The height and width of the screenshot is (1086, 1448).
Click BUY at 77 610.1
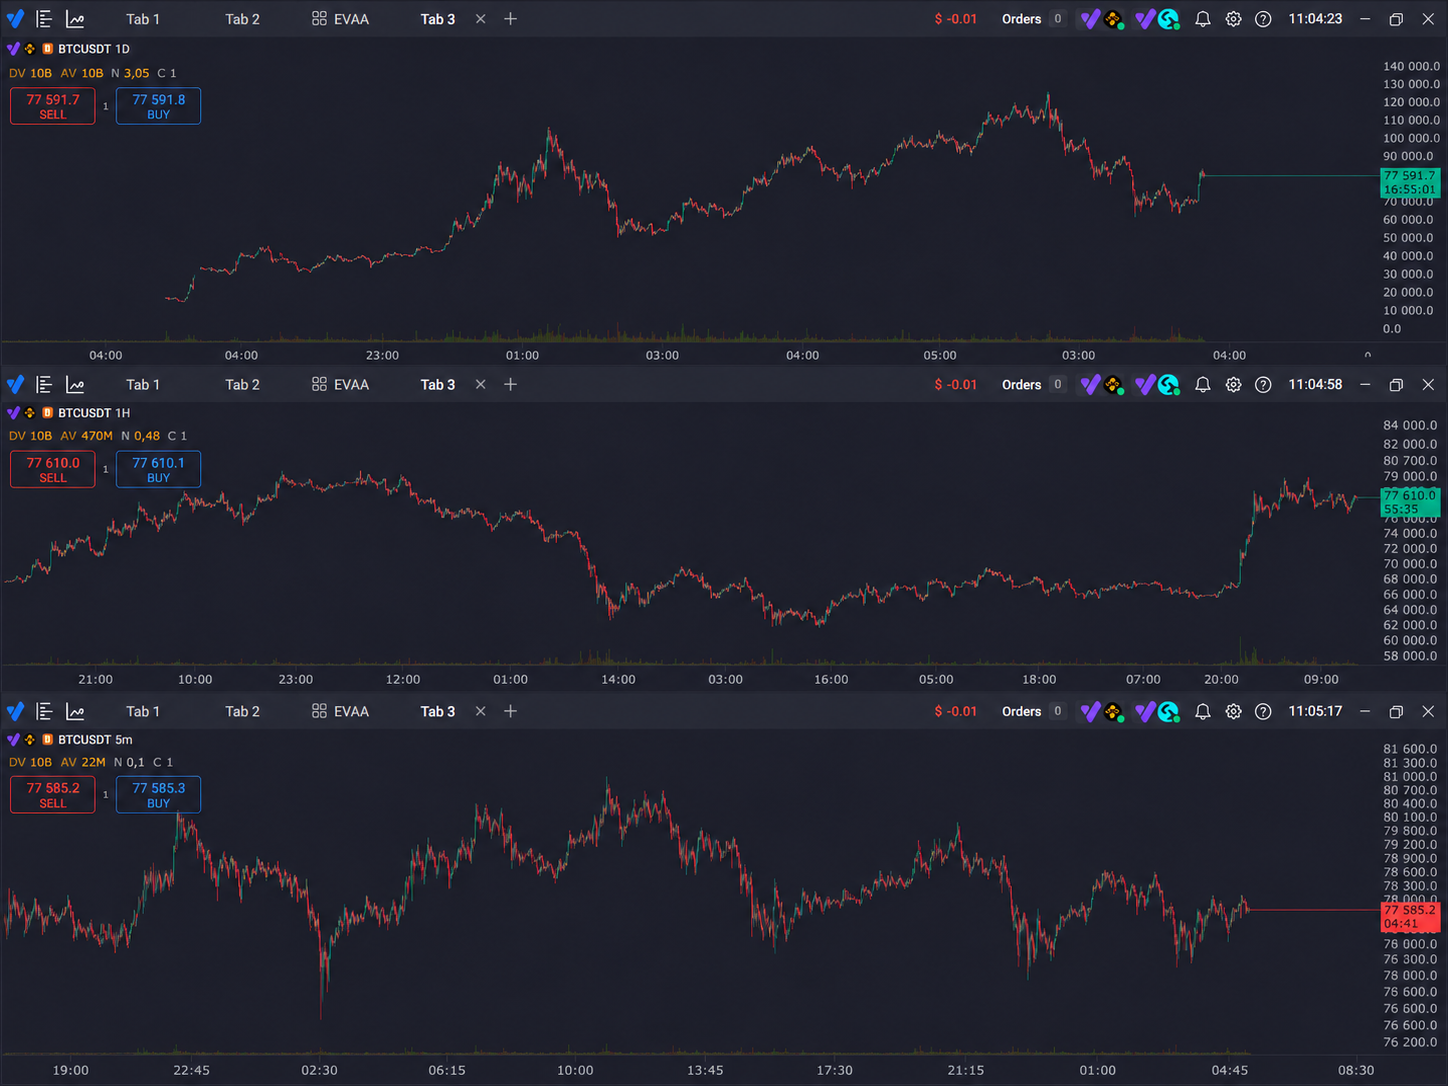158,469
